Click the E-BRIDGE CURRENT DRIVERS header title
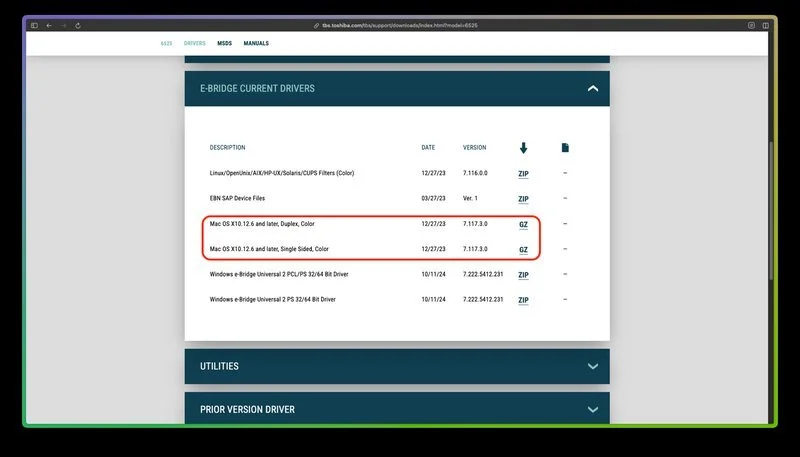 [x=257, y=88]
